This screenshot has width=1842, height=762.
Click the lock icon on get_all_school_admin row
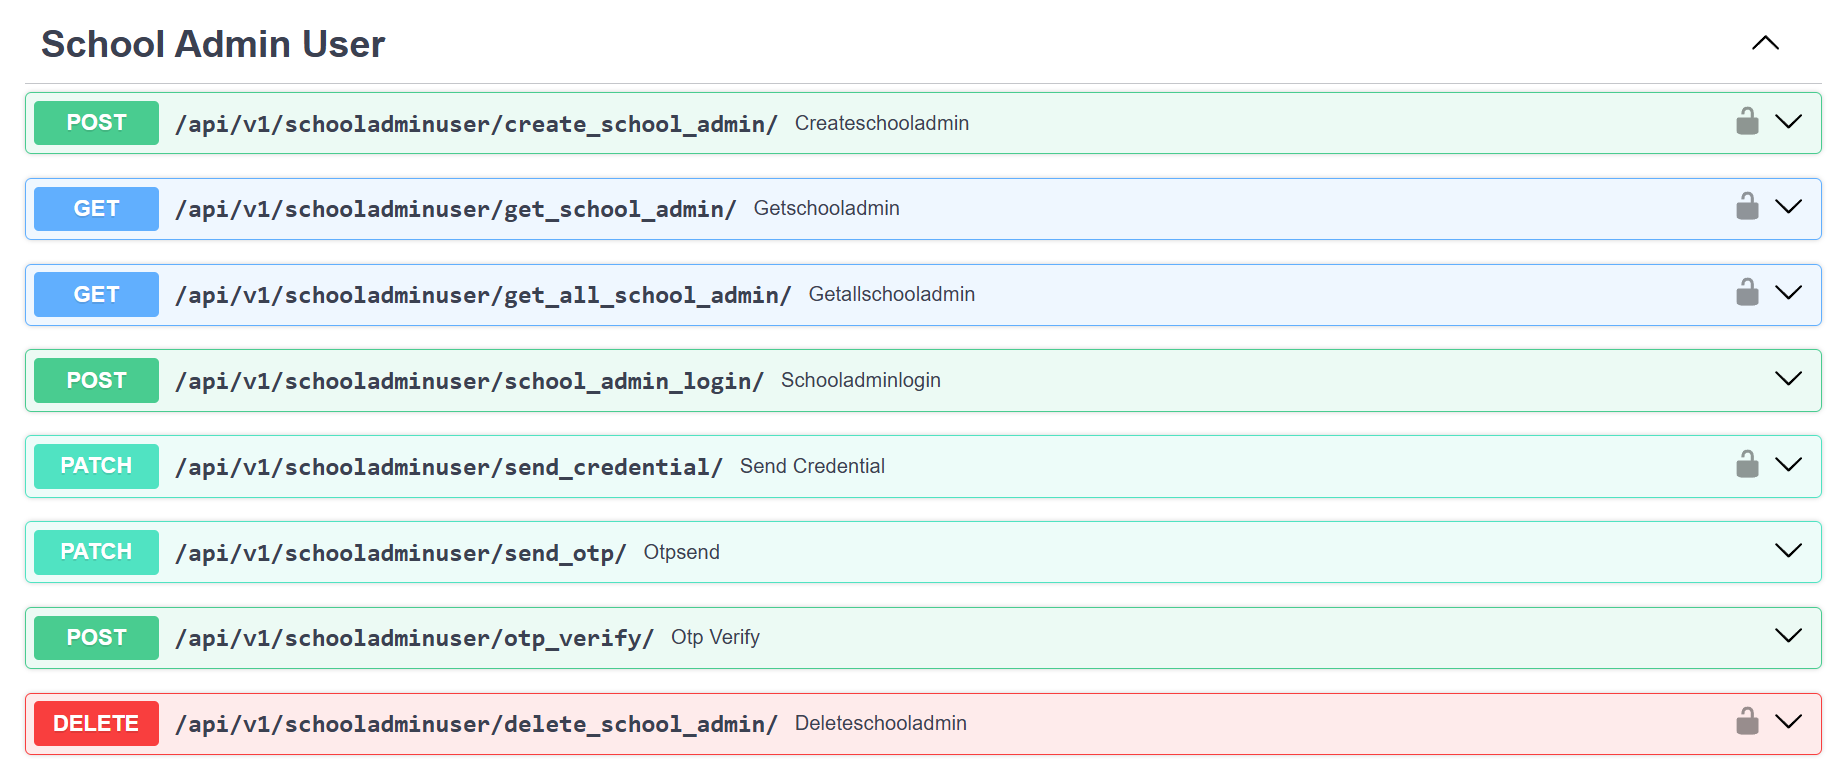(1746, 293)
